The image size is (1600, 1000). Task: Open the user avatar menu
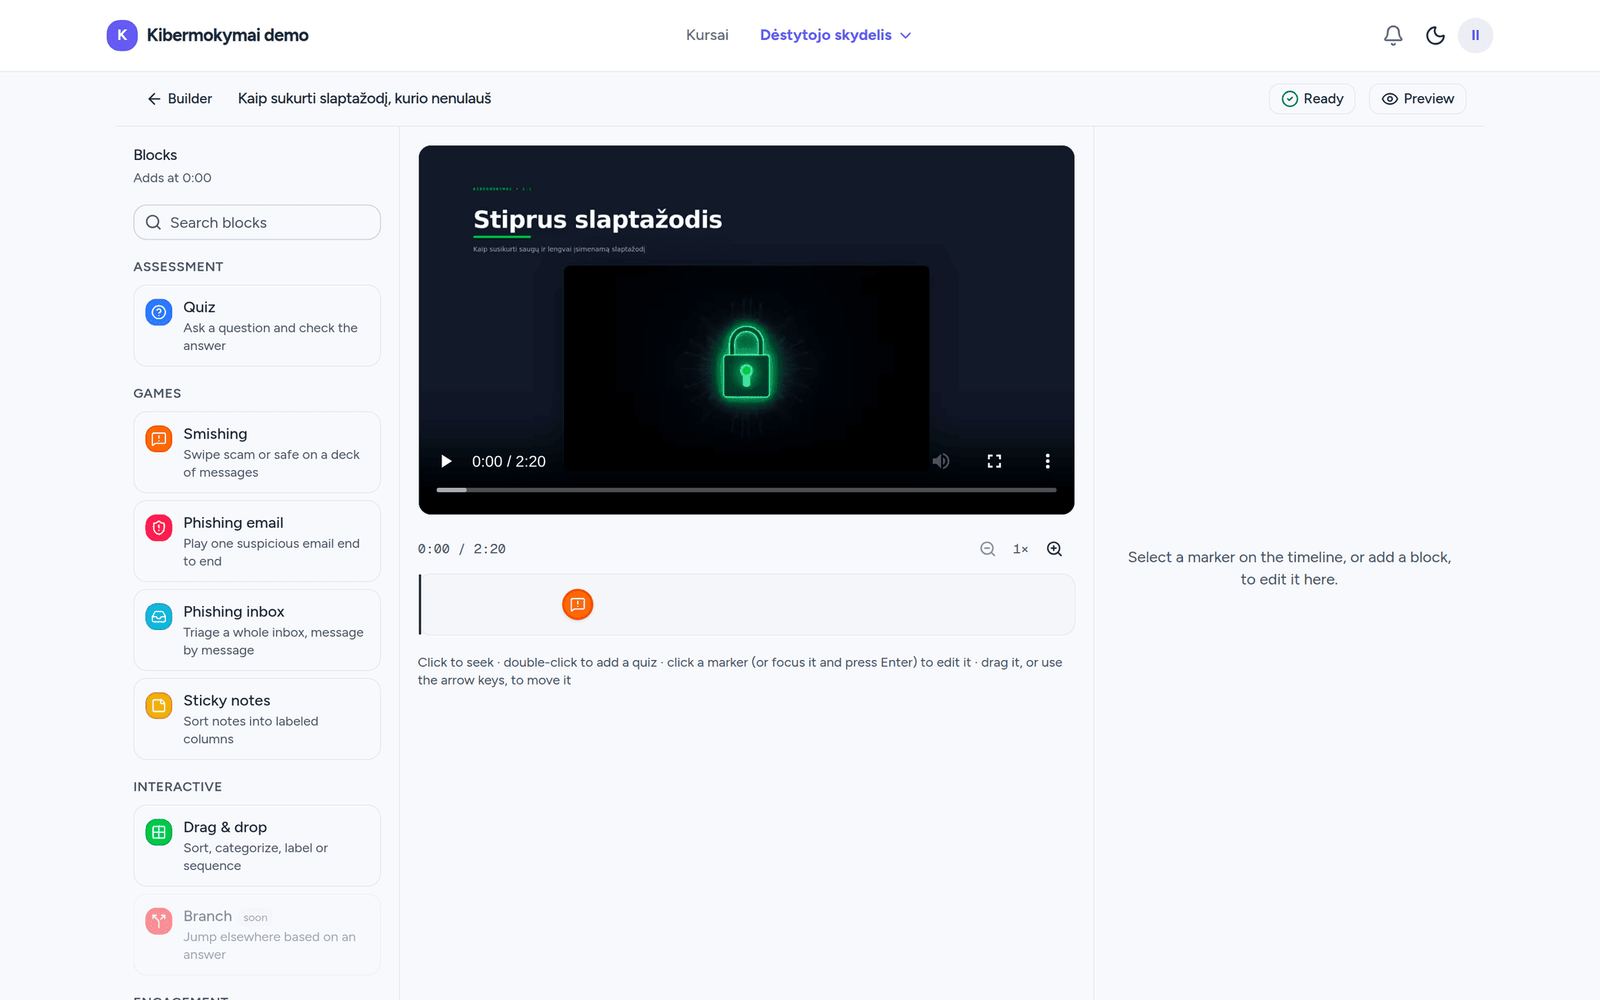pyautogui.click(x=1475, y=35)
